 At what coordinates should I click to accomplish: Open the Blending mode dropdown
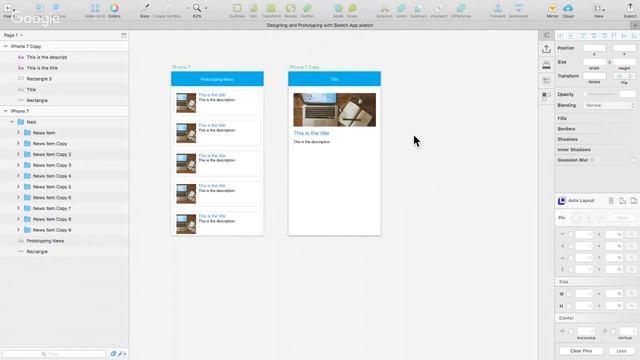click(610, 105)
